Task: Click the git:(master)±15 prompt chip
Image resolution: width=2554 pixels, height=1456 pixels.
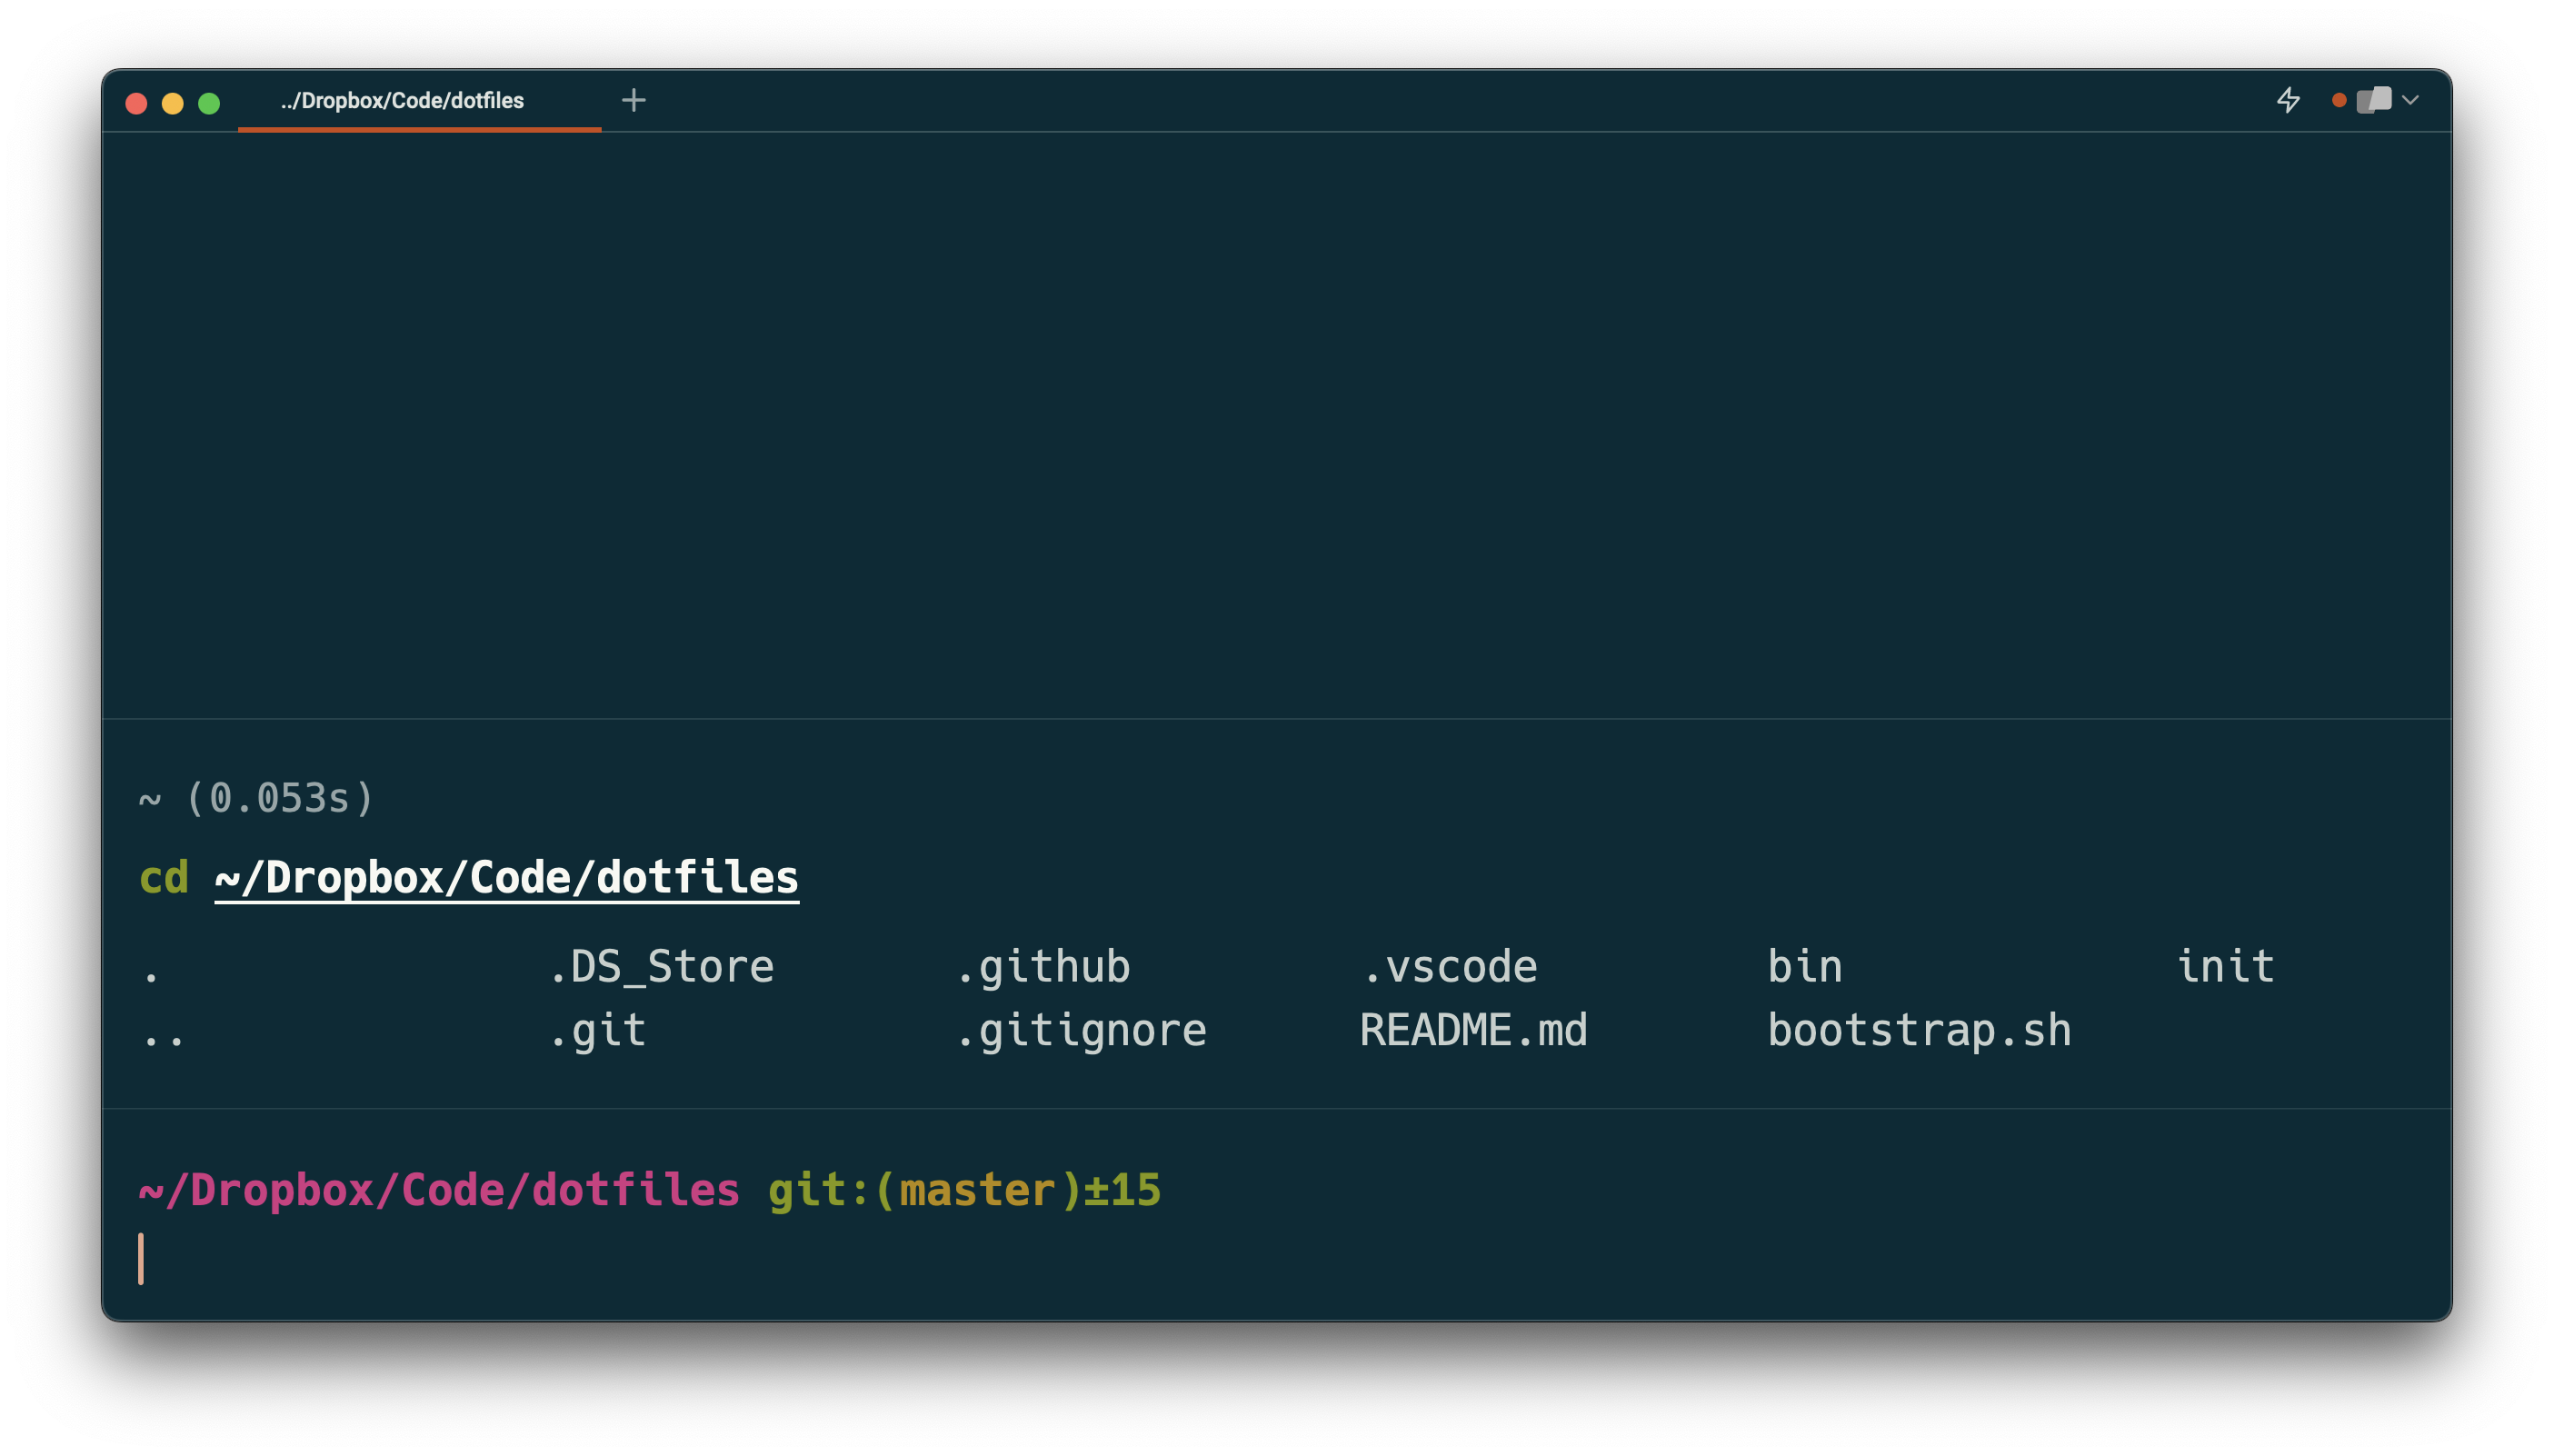Action: (x=964, y=1190)
